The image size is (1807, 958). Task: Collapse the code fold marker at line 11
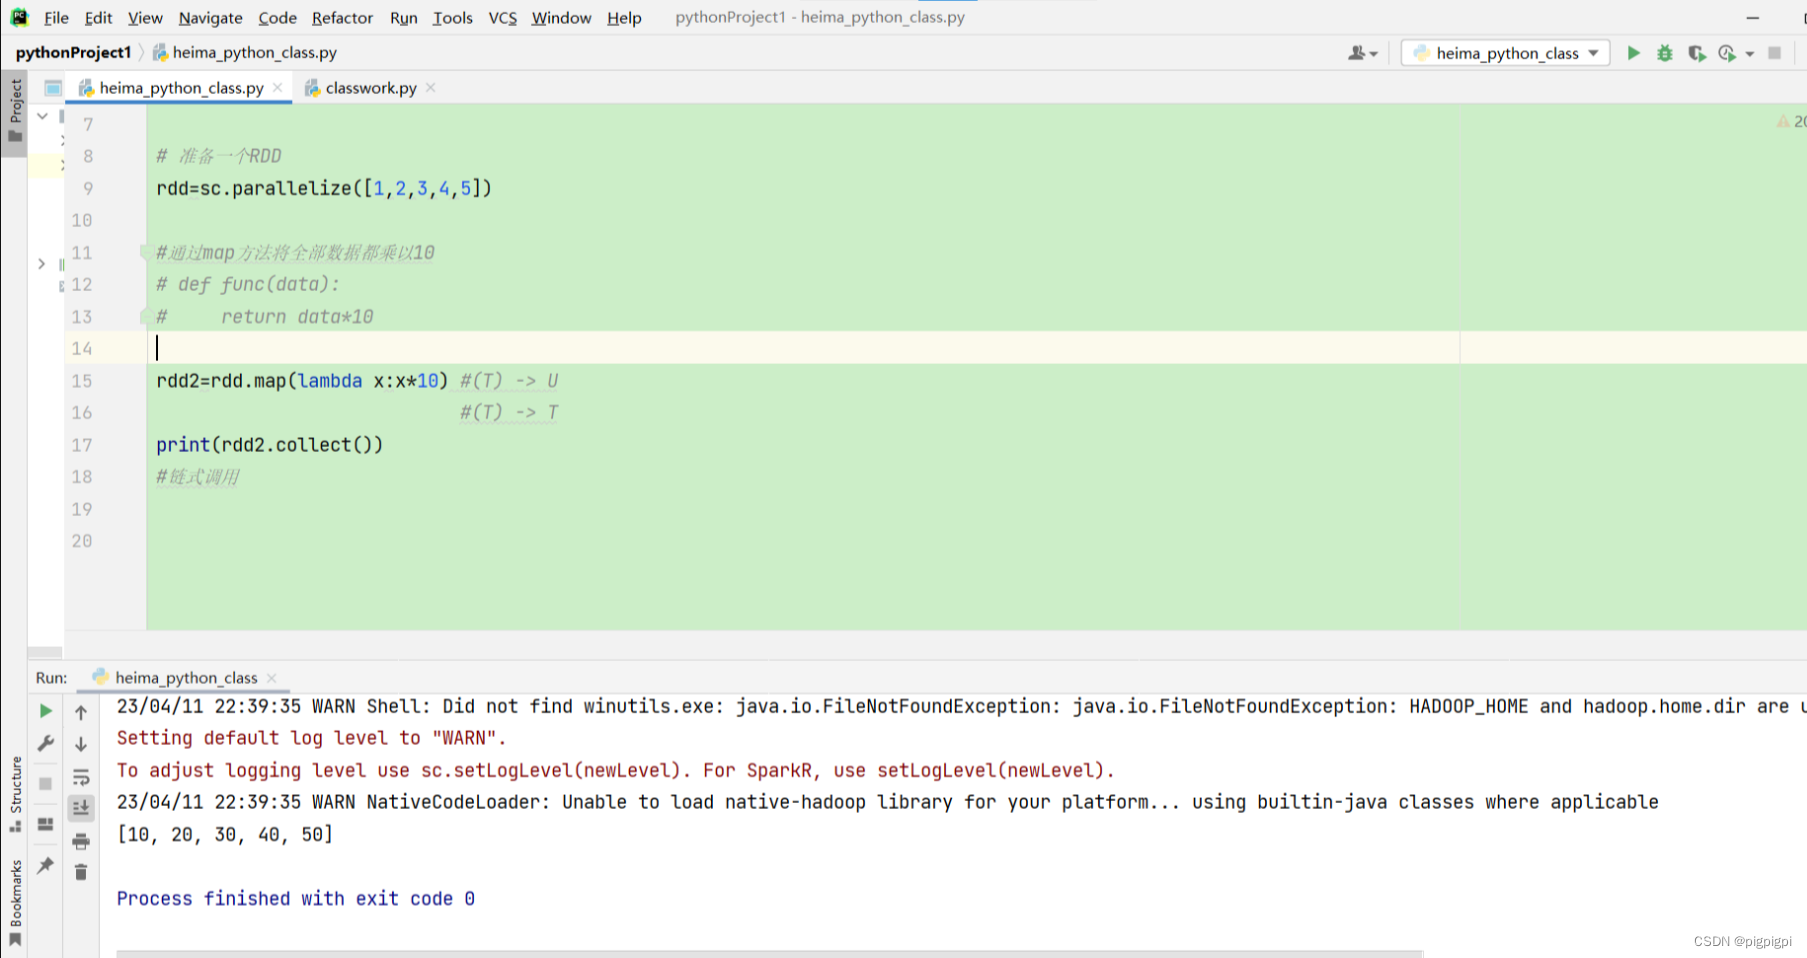(x=146, y=252)
